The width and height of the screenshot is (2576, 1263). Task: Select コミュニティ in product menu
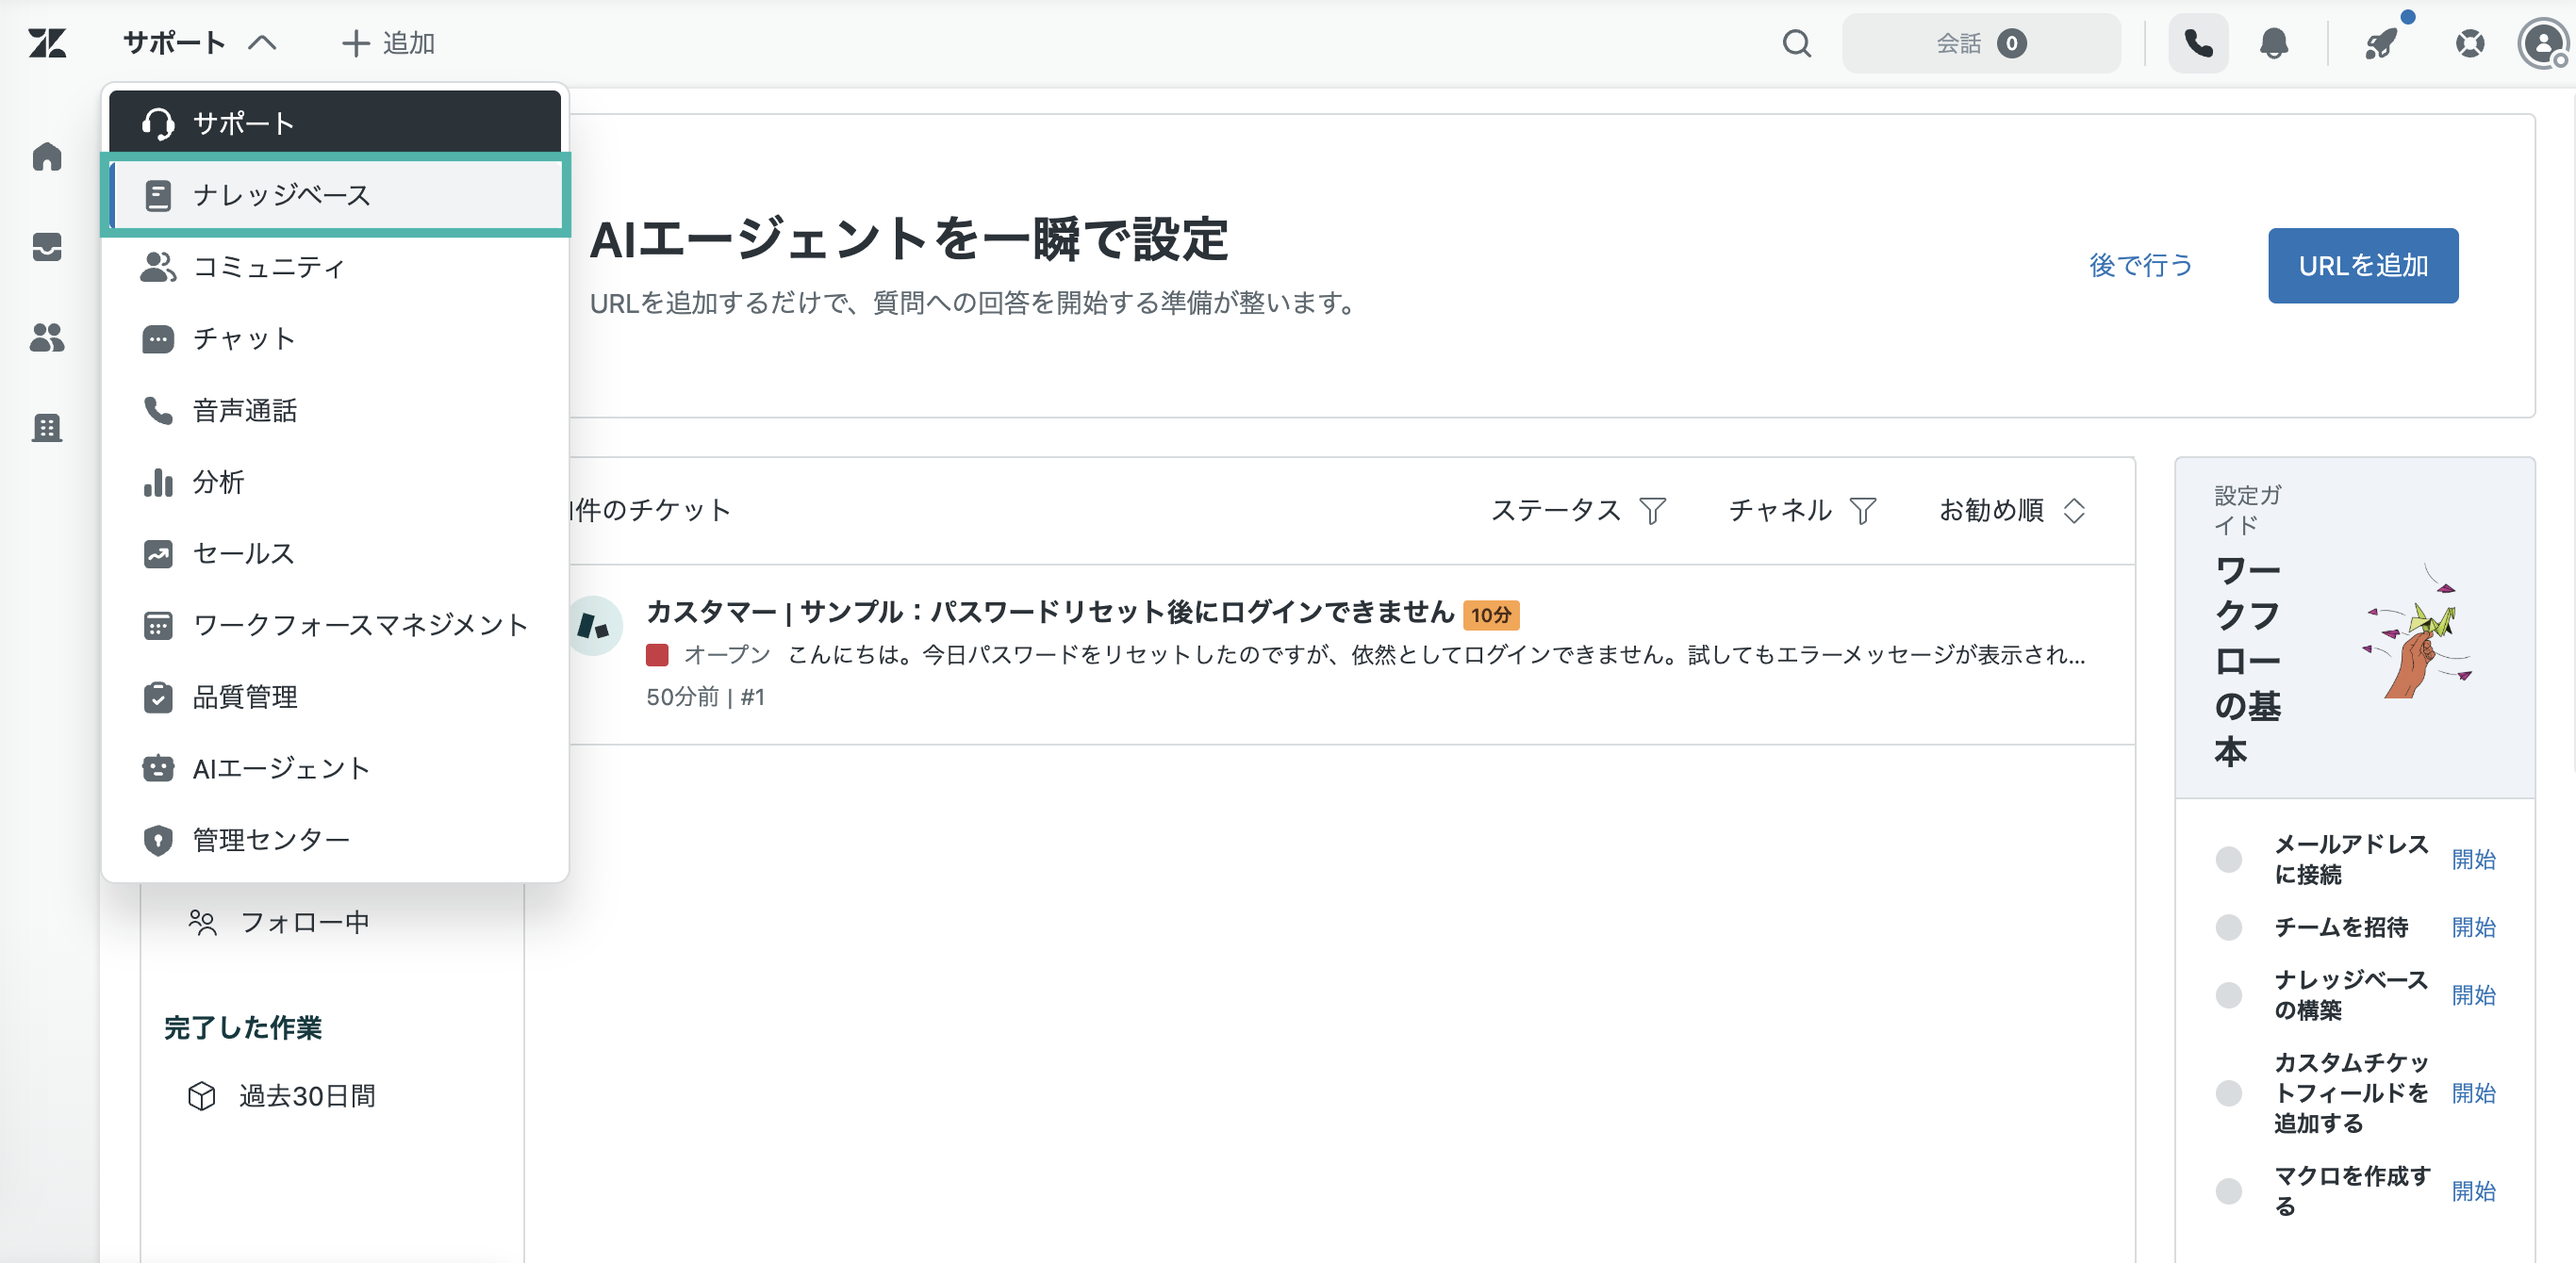(335, 267)
